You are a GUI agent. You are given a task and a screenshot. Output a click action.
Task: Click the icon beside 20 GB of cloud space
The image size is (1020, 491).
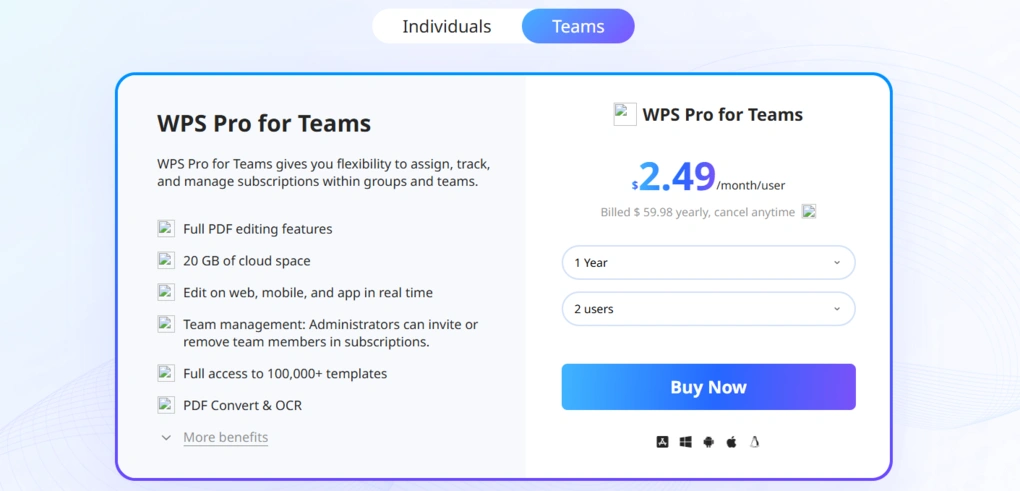click(x=166, y=260)
